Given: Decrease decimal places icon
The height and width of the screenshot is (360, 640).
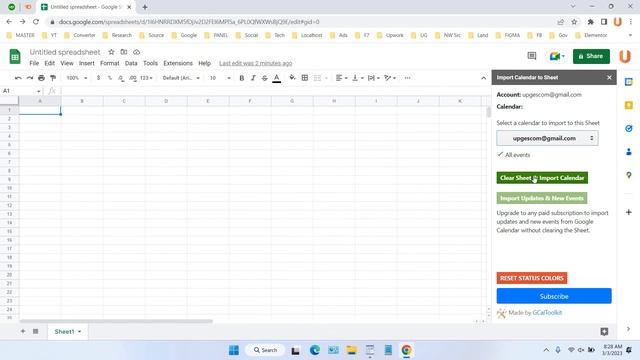Looking at the screenshot, I should [x=121, y=78].
